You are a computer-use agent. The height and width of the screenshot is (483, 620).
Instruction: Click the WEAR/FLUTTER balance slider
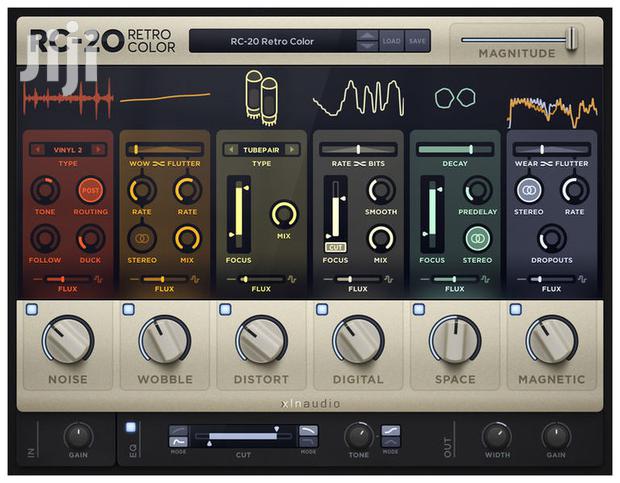552,149
